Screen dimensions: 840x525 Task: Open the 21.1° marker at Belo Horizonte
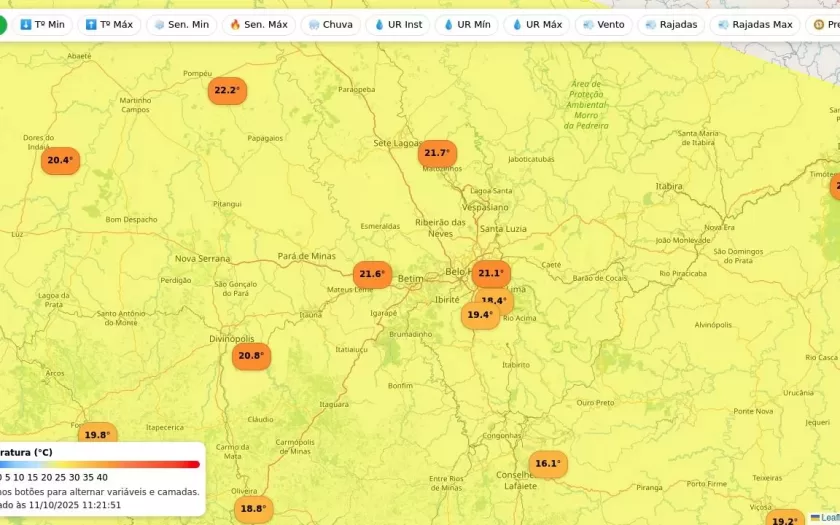[x=491, y=273]
